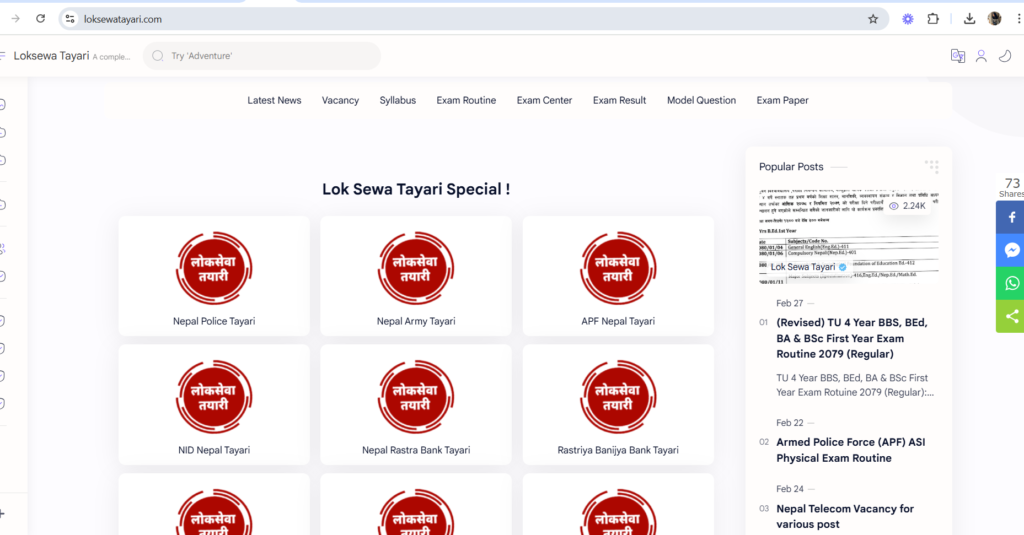Click the Nepal Army Tayari logo
The image size is (1024, 535).
tap(416, 268)
